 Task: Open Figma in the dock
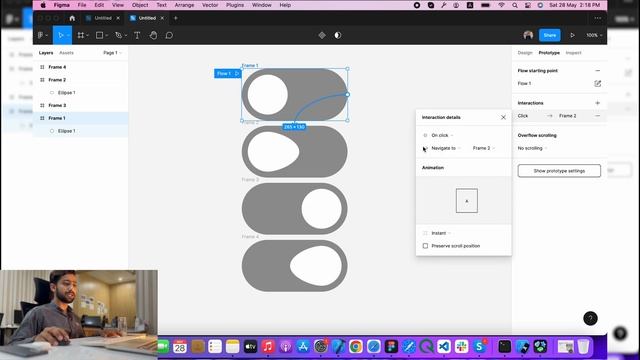tap(391, 347)
